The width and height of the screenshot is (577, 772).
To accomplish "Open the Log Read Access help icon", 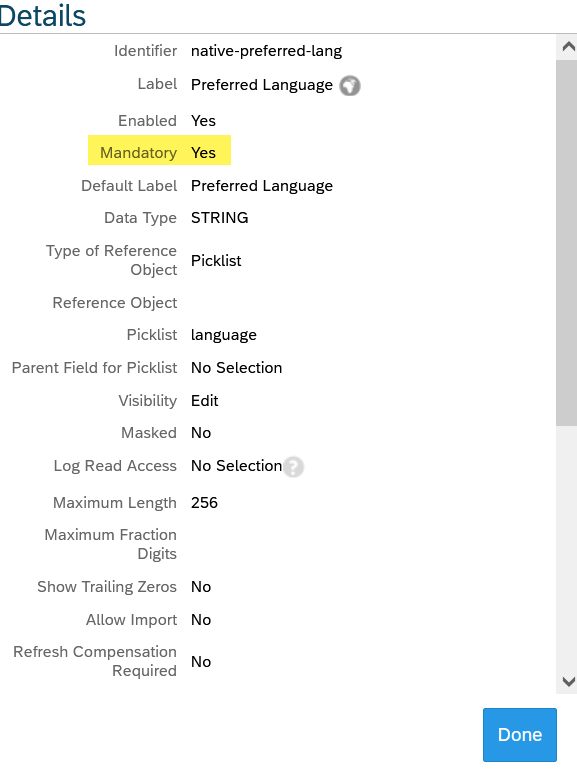I will coord(293,467).
